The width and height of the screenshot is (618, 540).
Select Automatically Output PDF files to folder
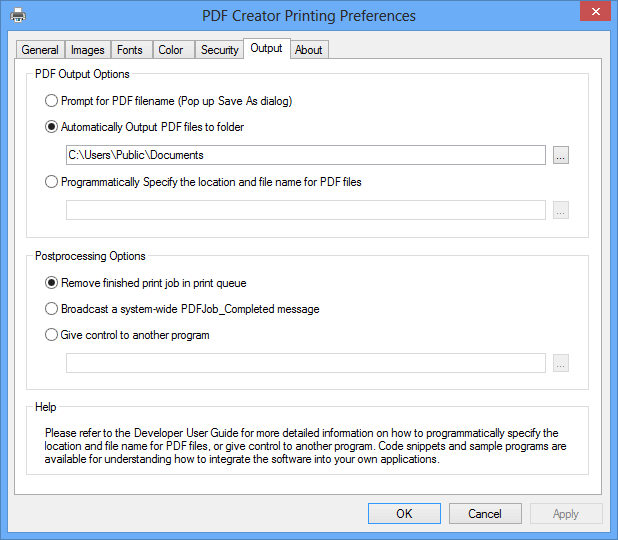(52, 127)
